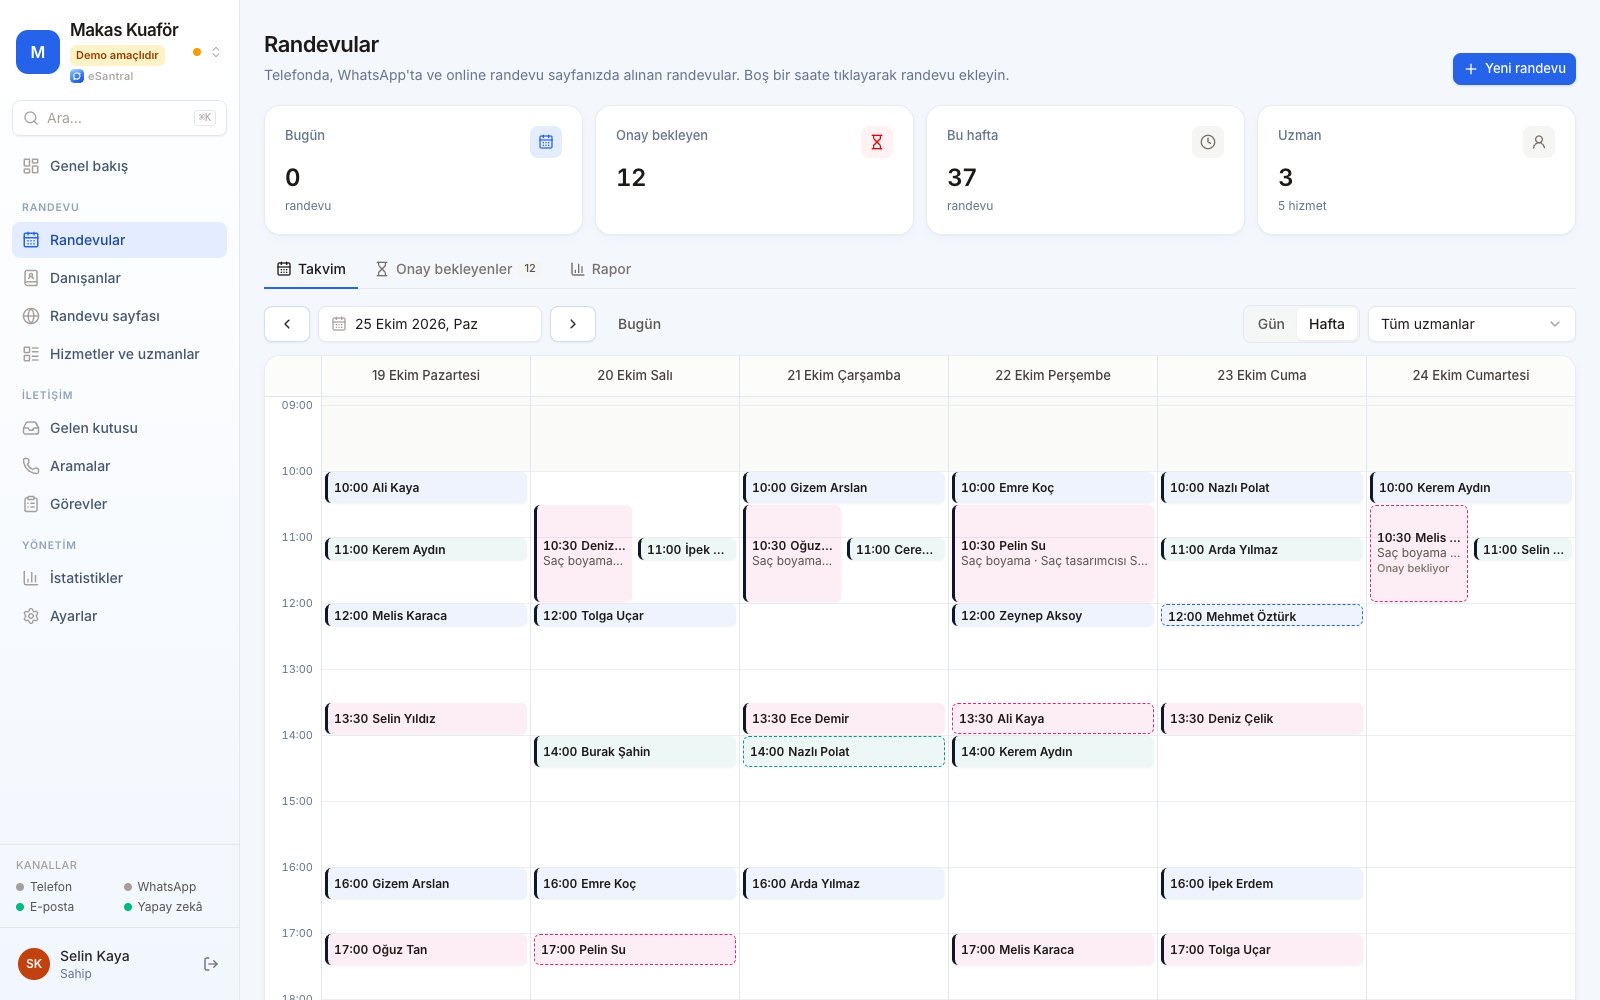
Task: Expand the Tüm uzmanlar dropdown
Action: 1472,324
